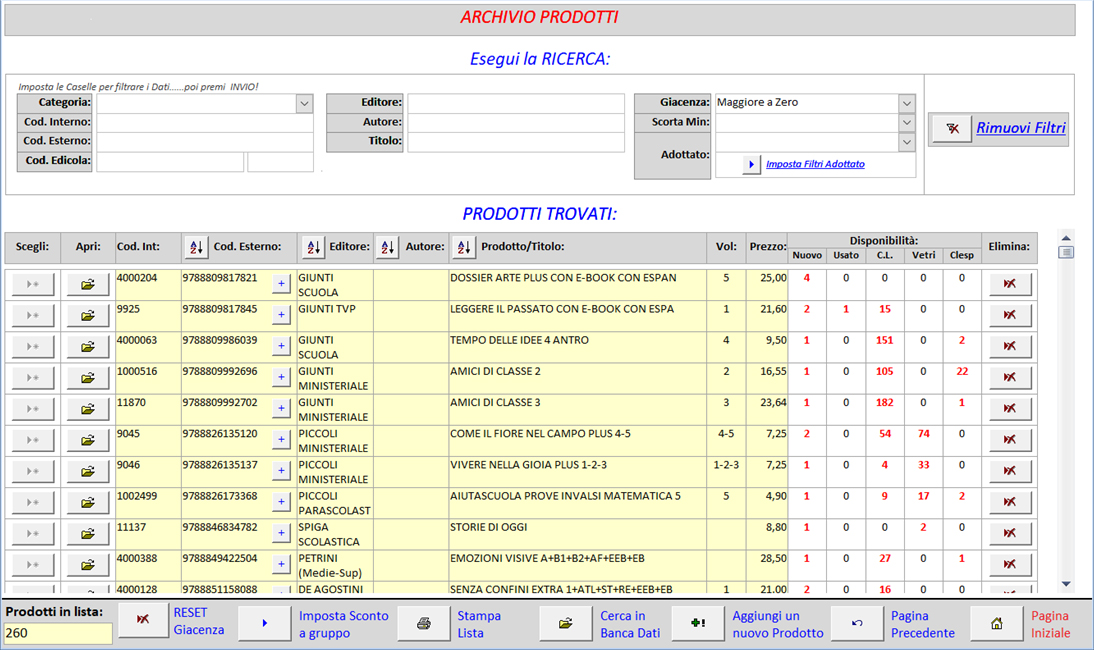Viewport: 1094px width, 650px height.
Task: Click the Pagina Iniziale home button
Action: click(997, 623)
